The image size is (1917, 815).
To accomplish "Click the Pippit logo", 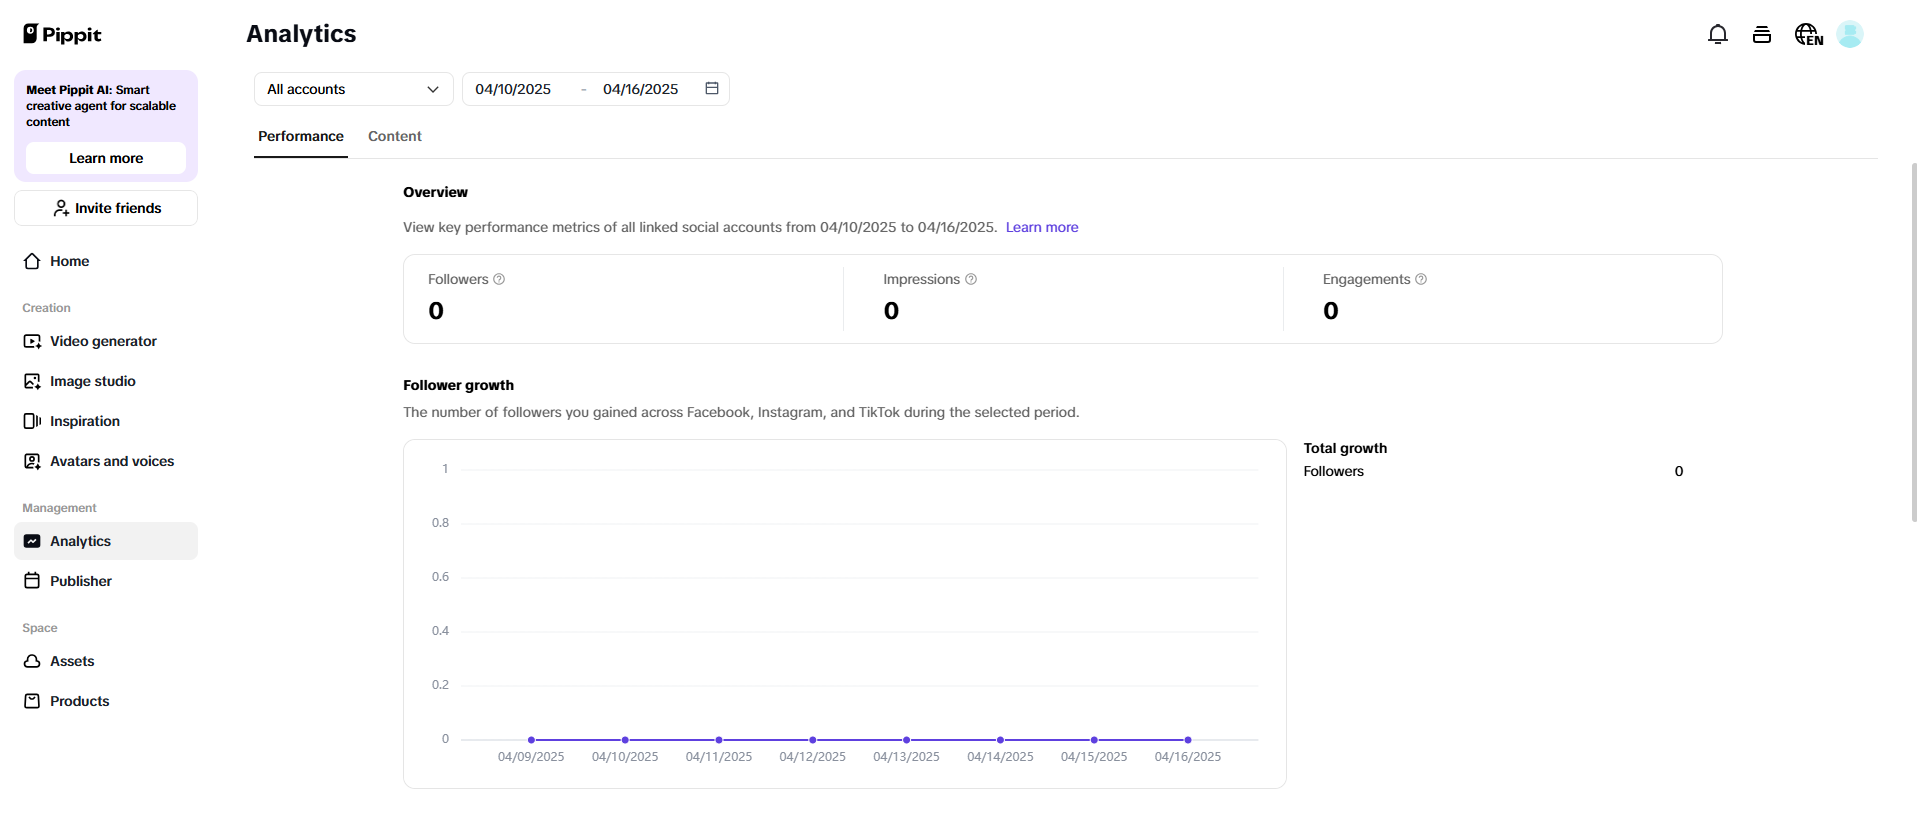I will pyautogui.click(x=62, y=34).
